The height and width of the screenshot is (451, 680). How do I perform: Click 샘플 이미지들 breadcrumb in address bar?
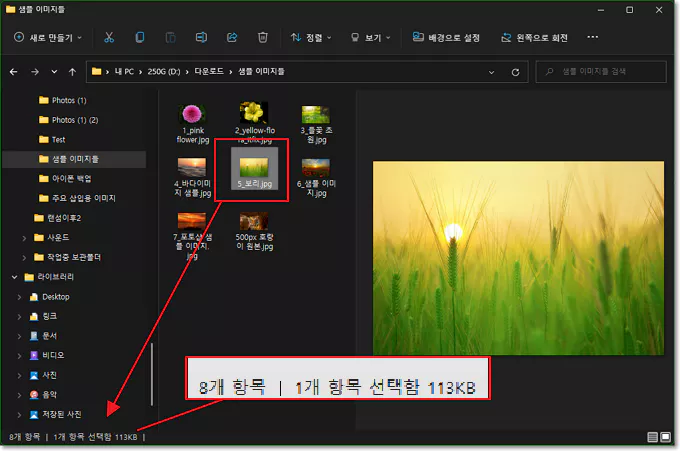[262, 72]
